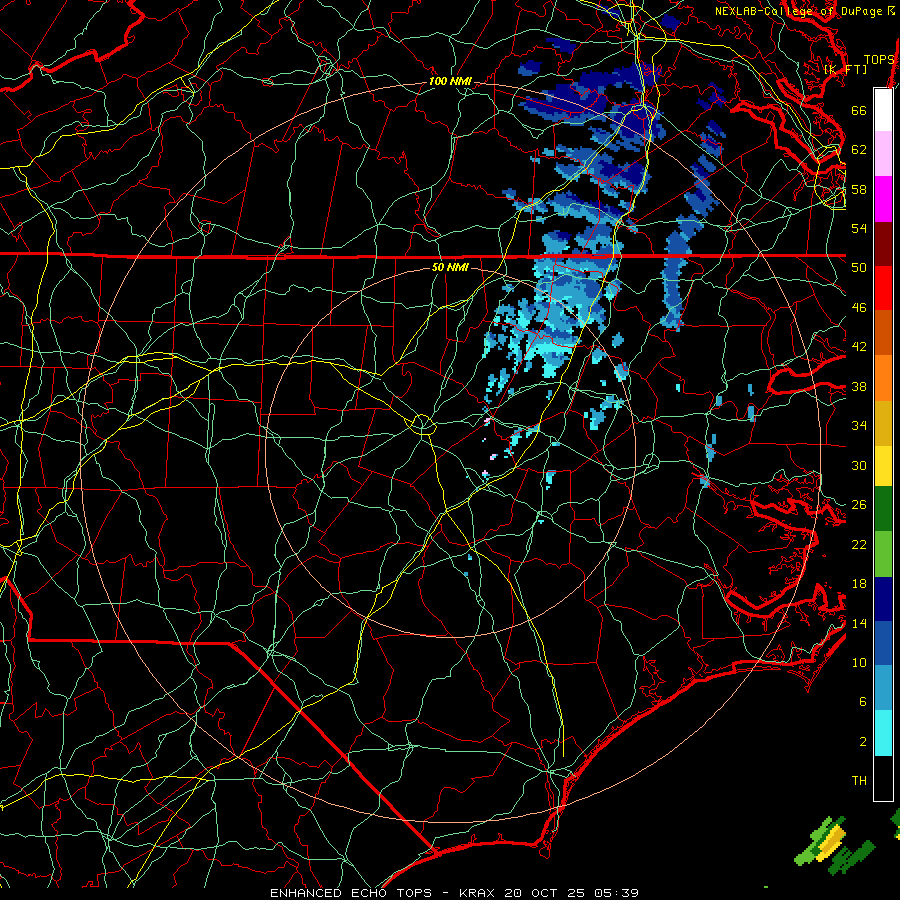The image size is (900, 900).
Task: Pick the cyan legend color block
Action: coord(883,733)
